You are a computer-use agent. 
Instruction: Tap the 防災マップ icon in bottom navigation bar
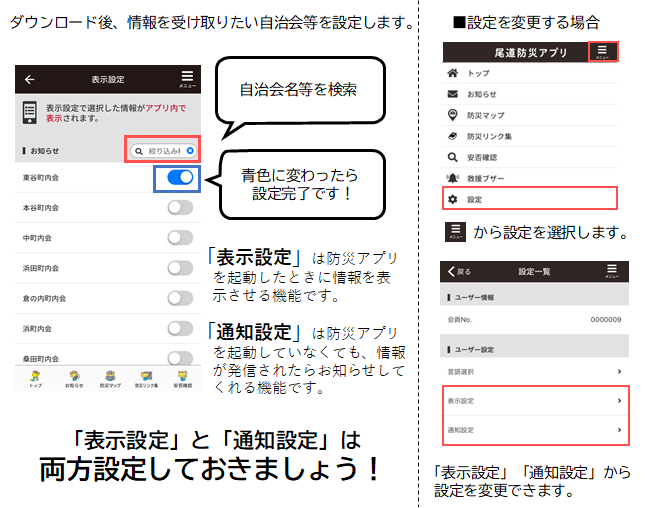point(110,379)
